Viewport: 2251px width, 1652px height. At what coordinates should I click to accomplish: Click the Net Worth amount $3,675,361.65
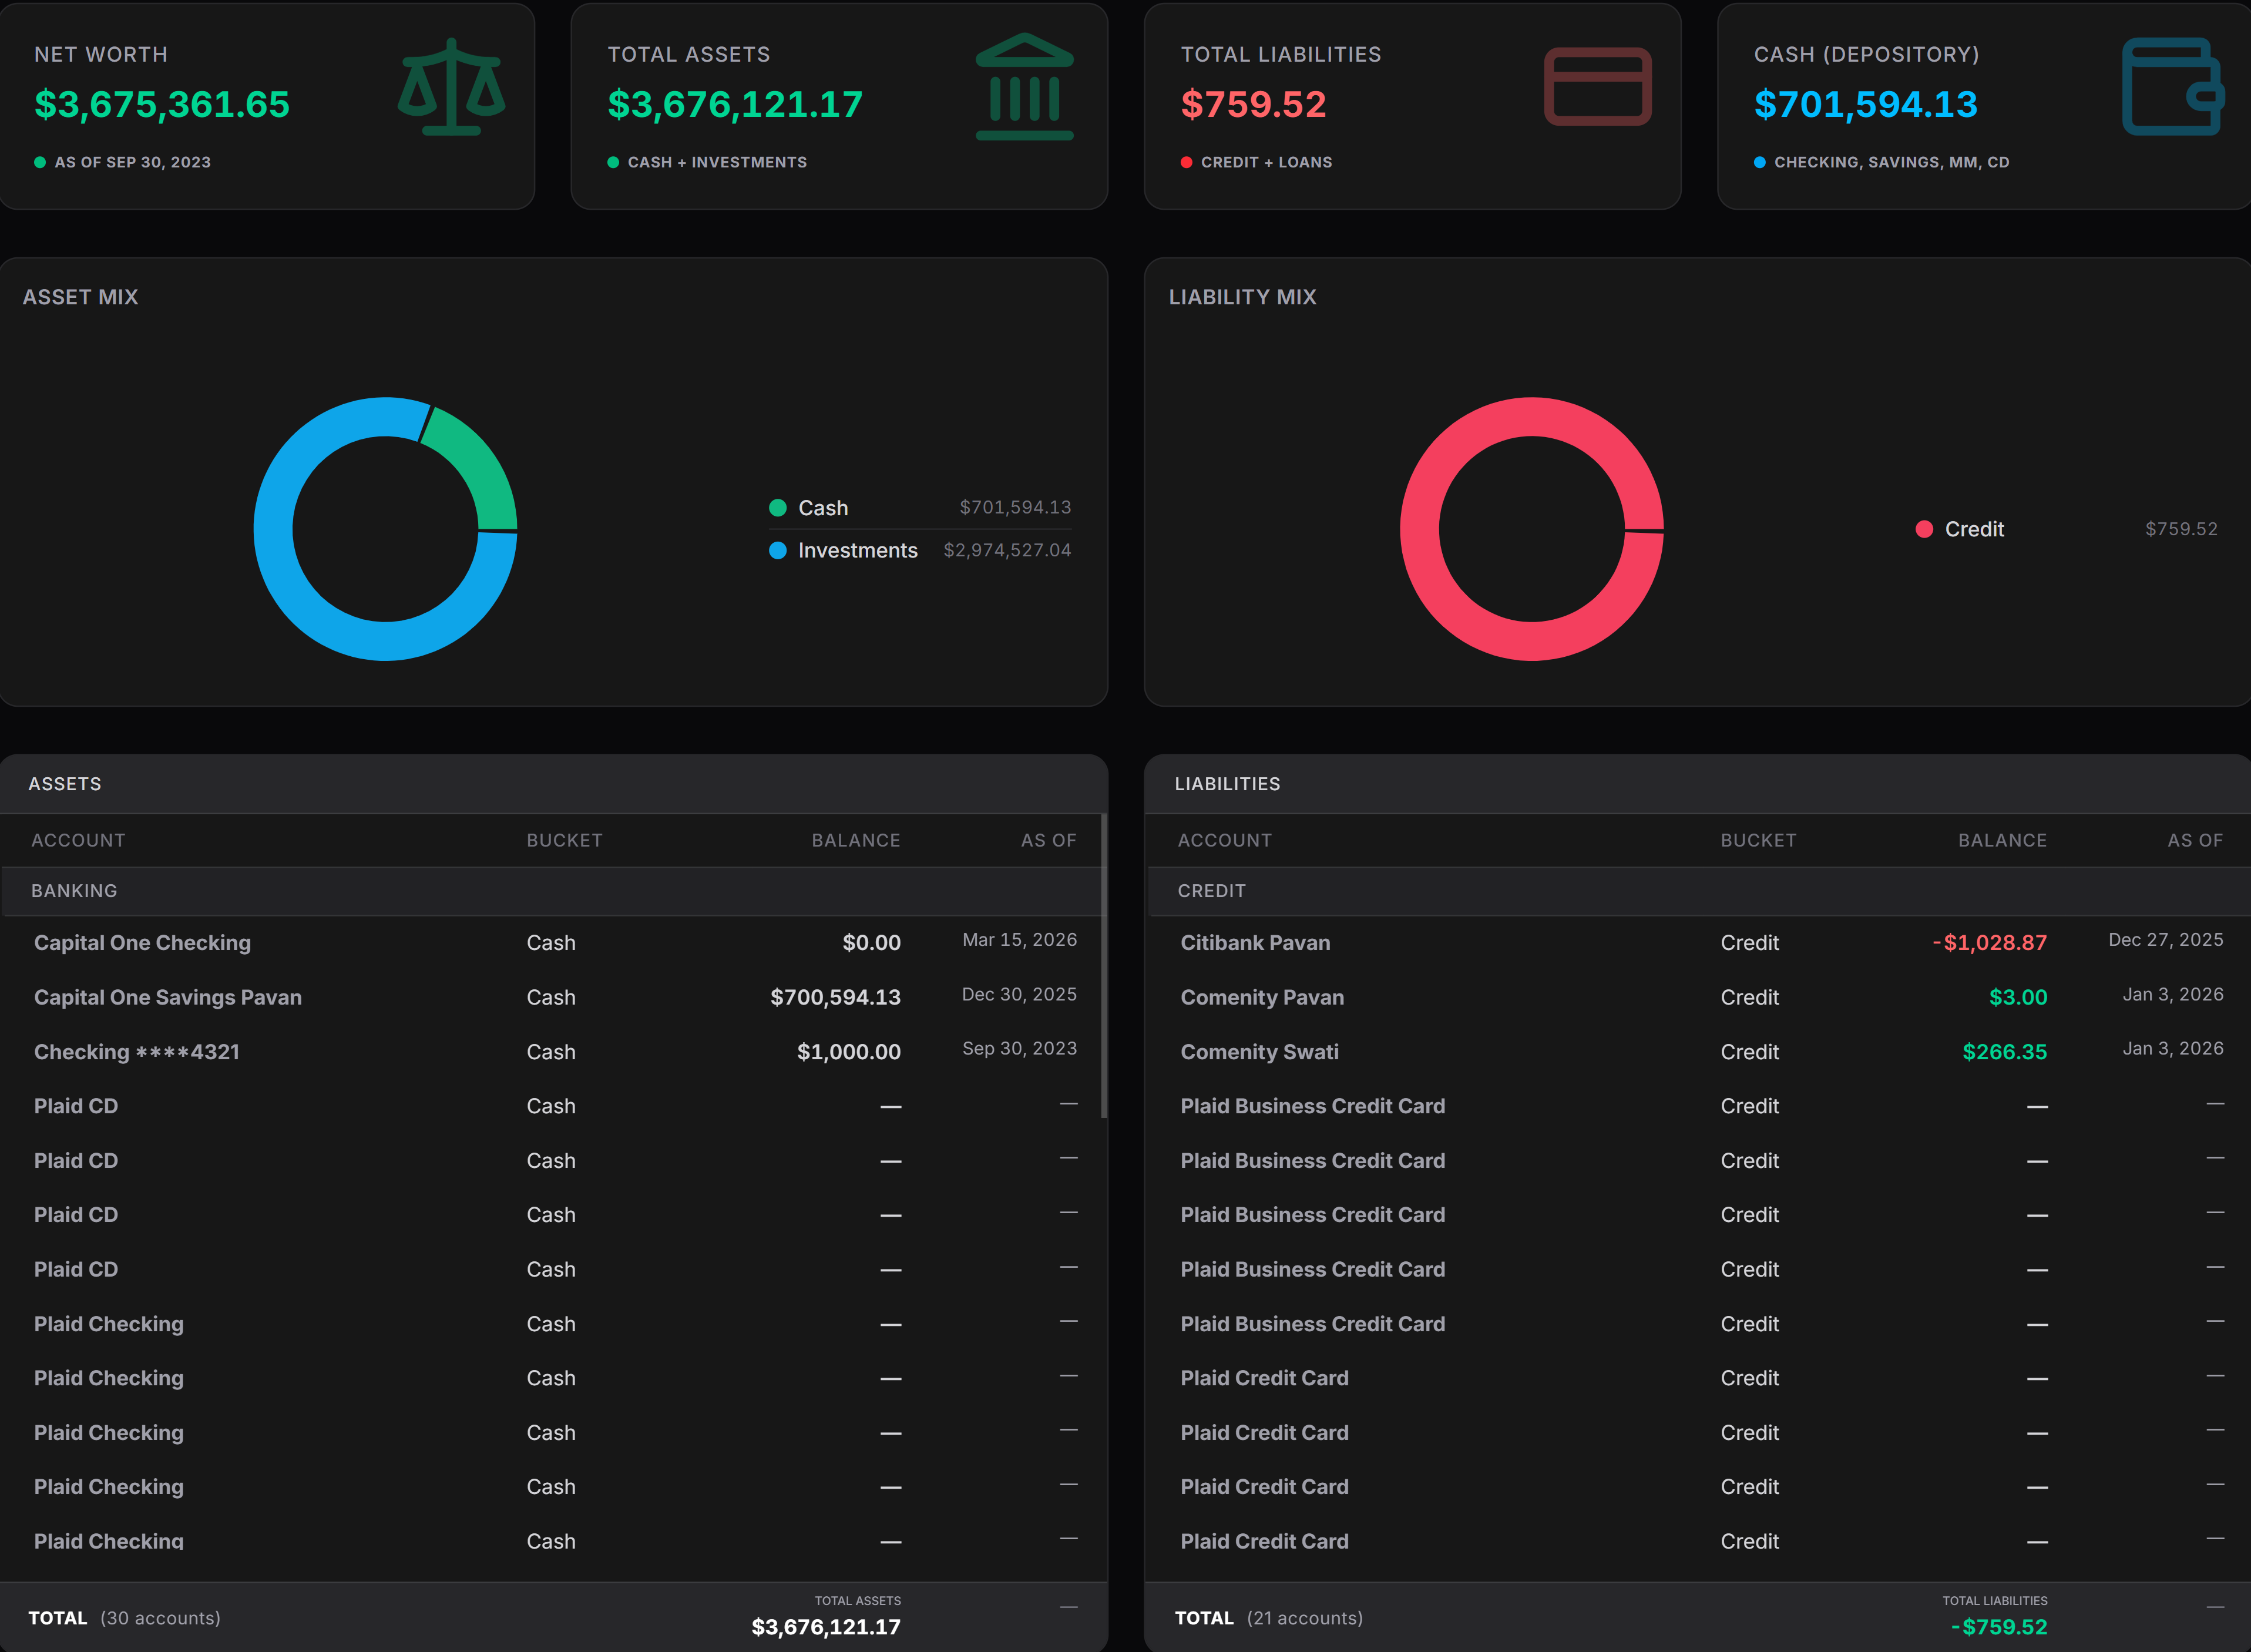tap(162, 104)
